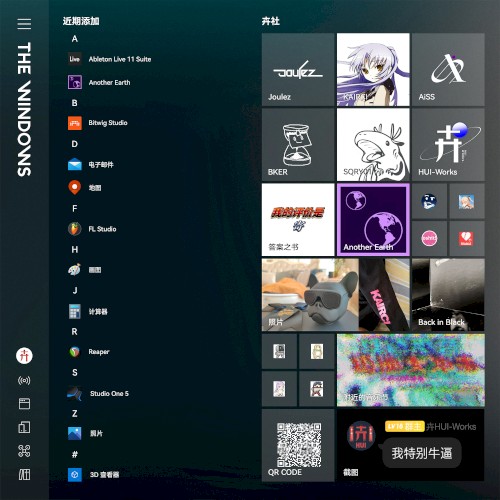Viewport: 500px width, 500px height.
Task: Open Reaper from the app list
Action: (x=89, y=352)
